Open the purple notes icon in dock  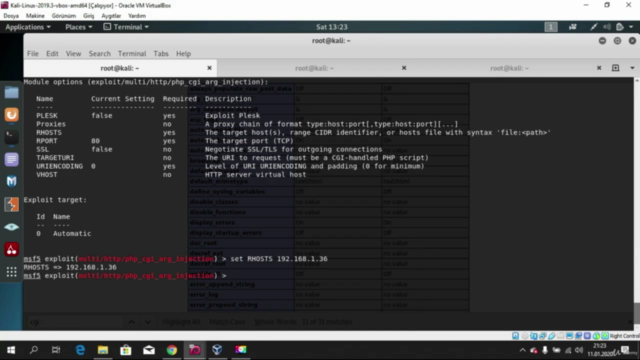pos(11,159)
